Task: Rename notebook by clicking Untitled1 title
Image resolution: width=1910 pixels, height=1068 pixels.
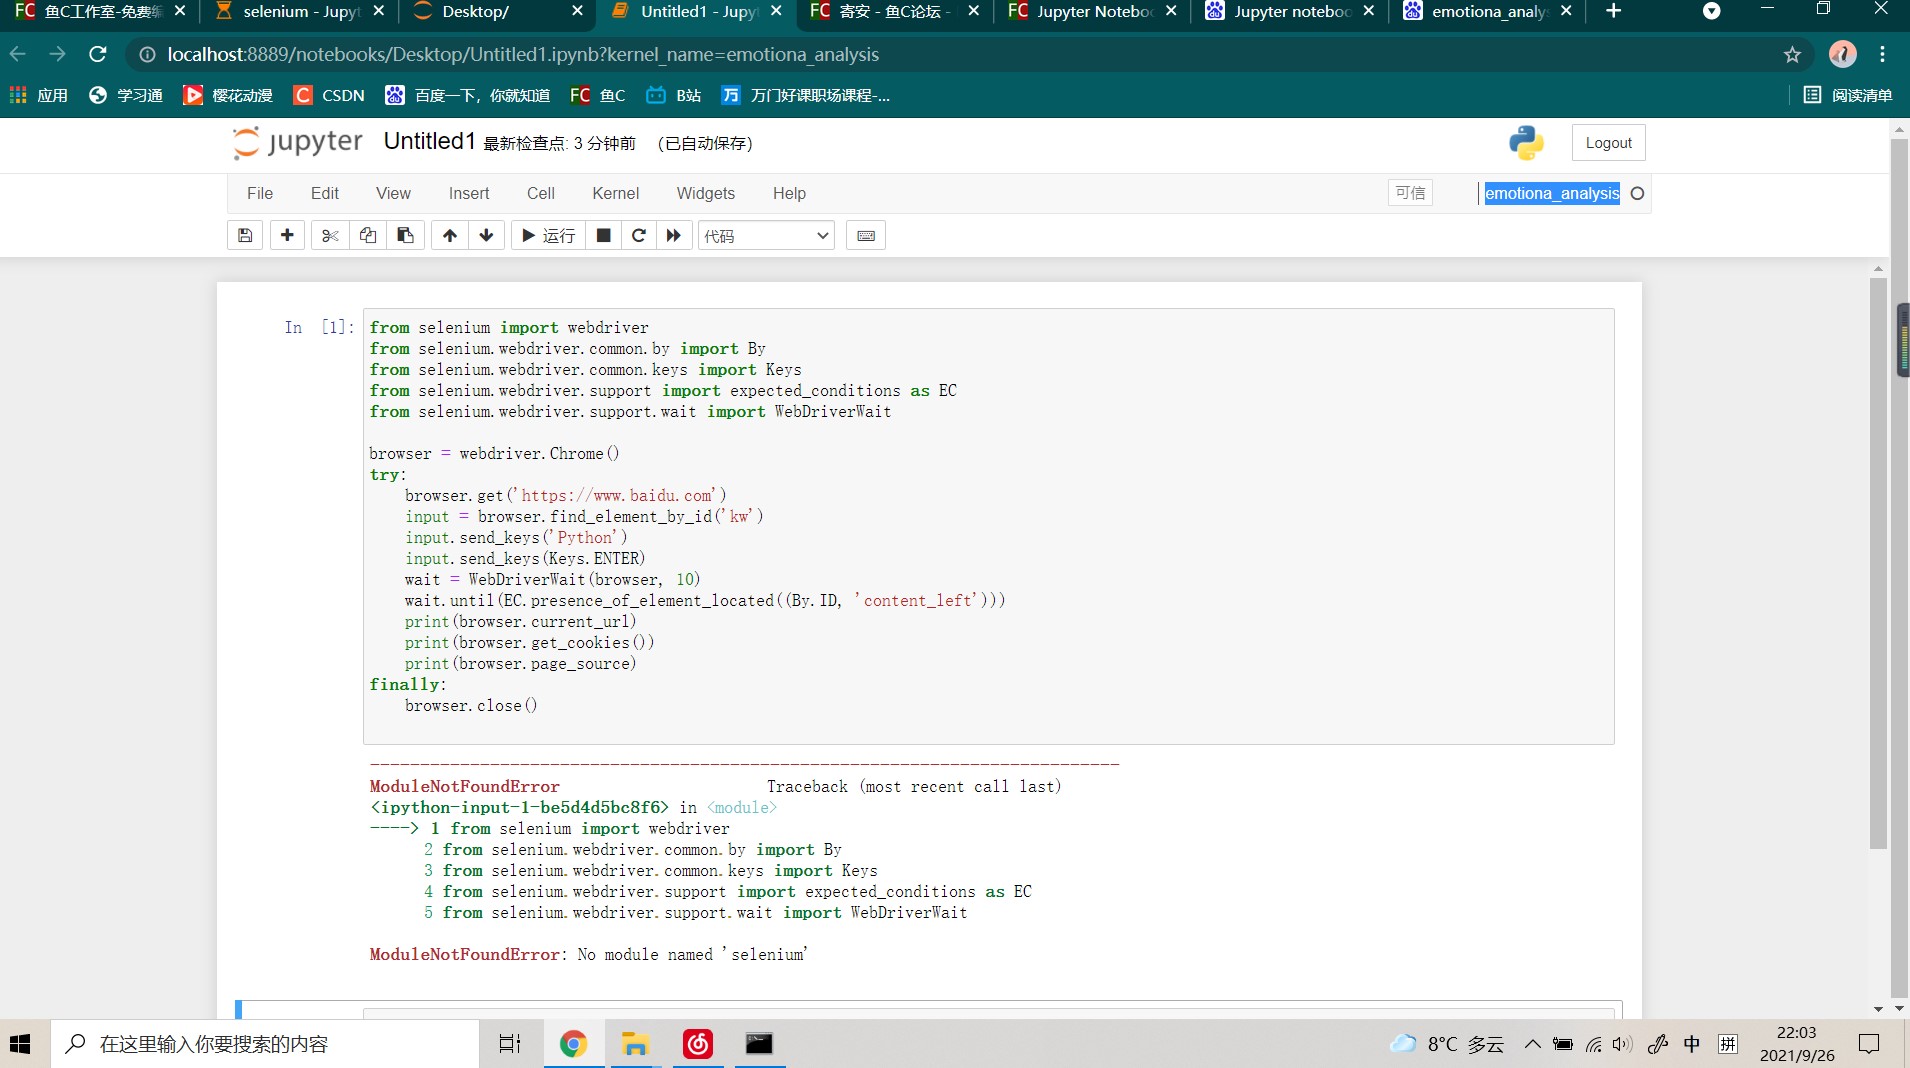Action: pyautogui.click(x=428, y=141)
